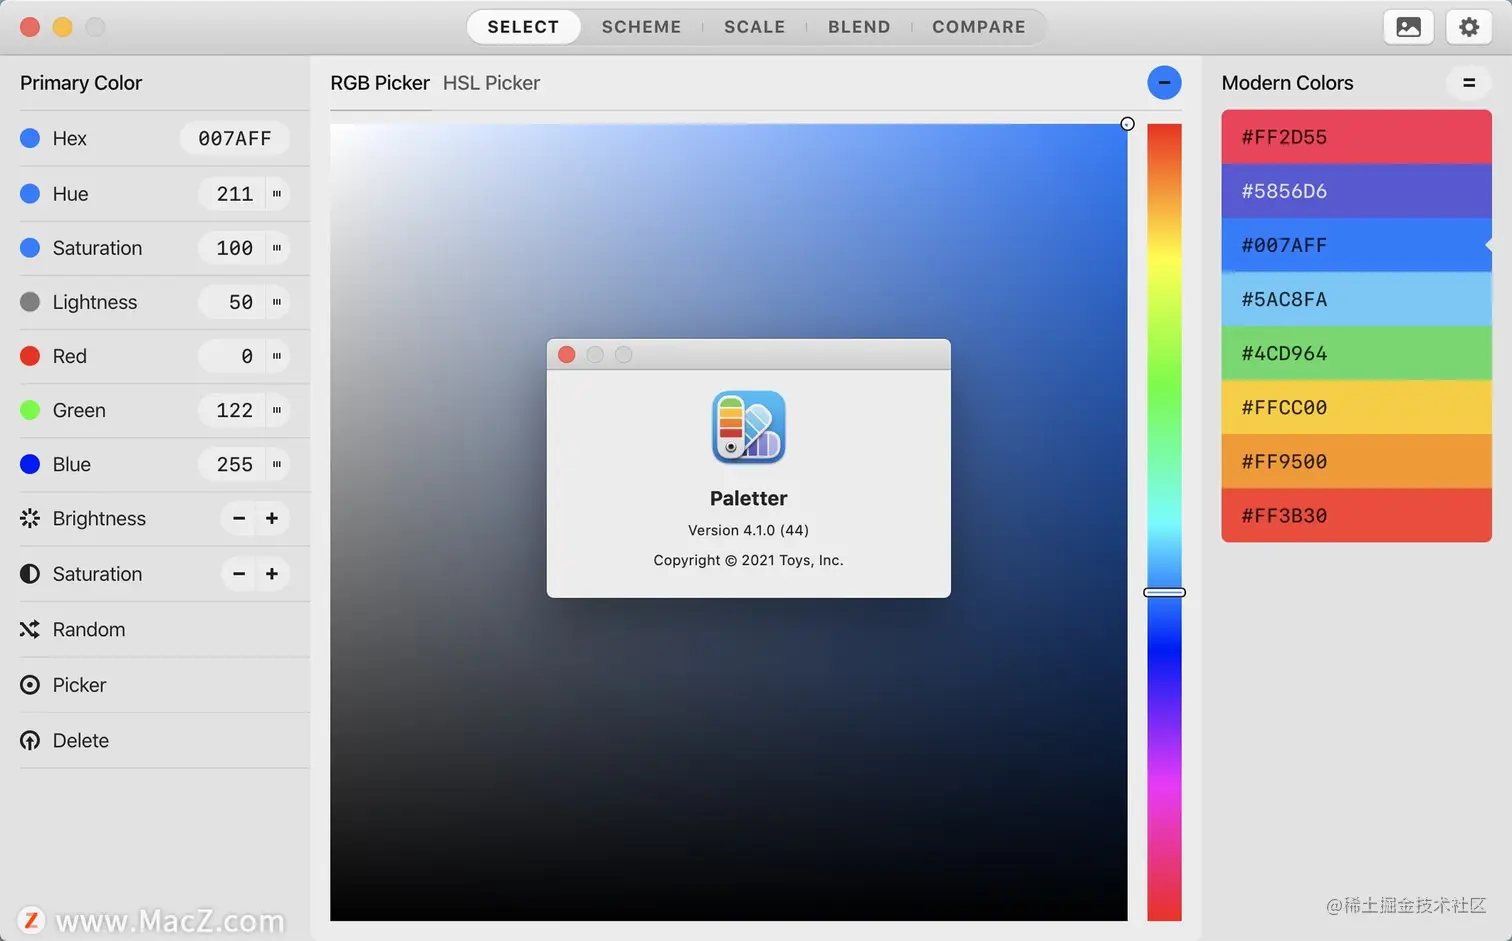Switch to the SCALE tab
Viewport: 1512px width, 941px height.
click(x=755, y=27)
